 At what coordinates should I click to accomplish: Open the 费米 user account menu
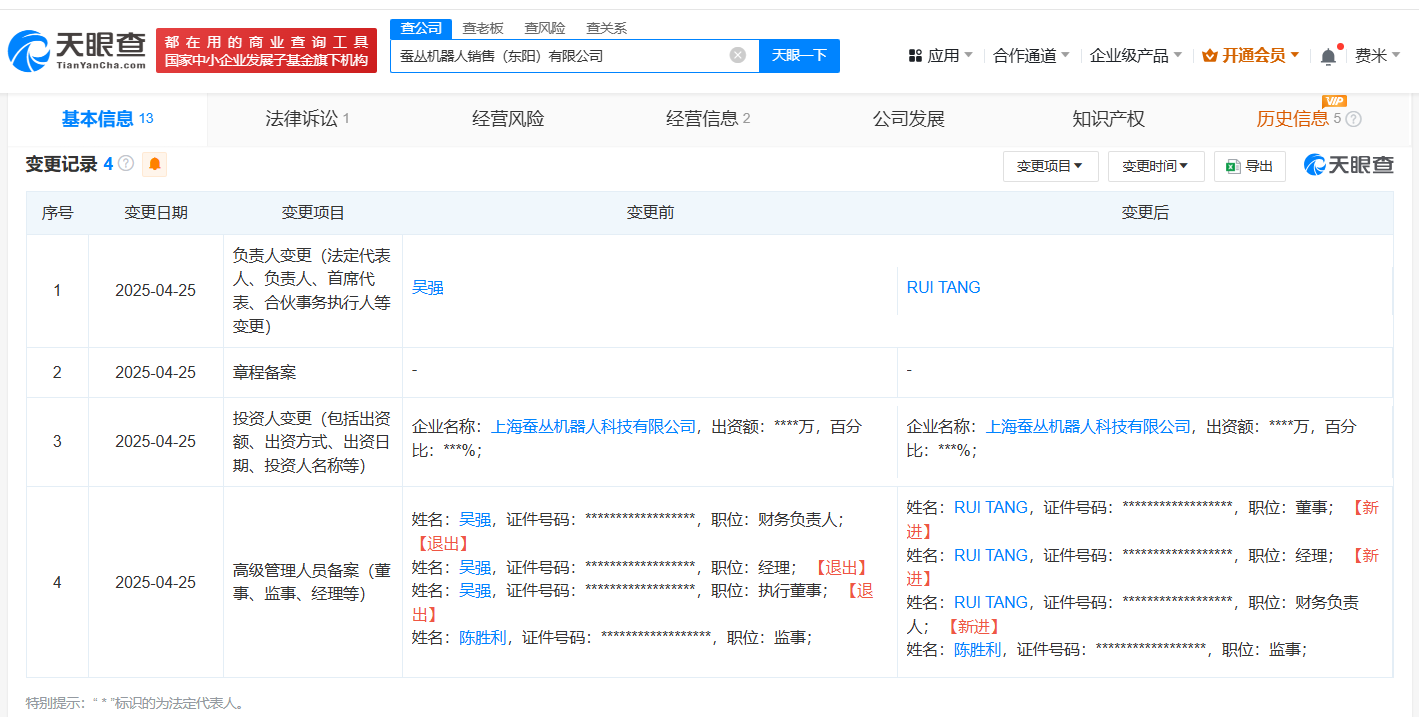pos(1377,56)
